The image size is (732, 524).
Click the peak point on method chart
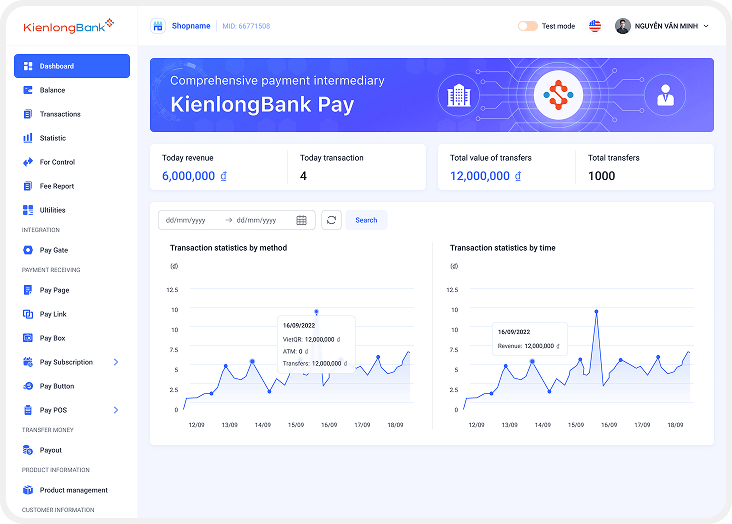pos(316,312)
